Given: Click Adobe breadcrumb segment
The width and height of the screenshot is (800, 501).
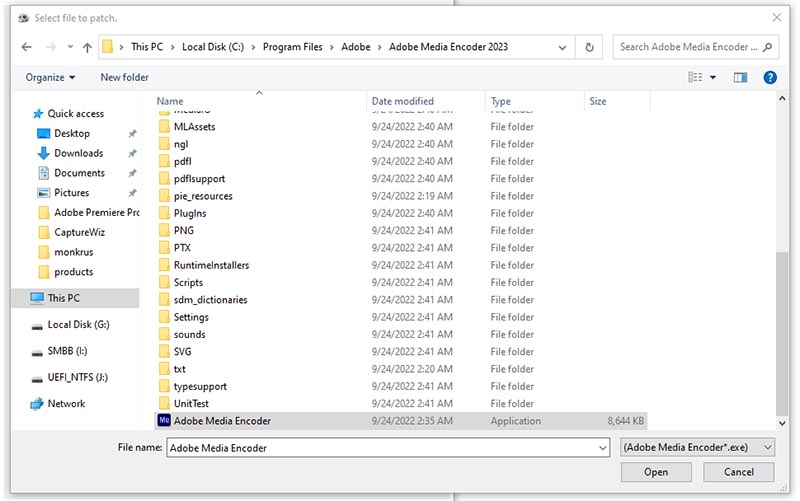Looking at the screenshot, I should (356, 47).
